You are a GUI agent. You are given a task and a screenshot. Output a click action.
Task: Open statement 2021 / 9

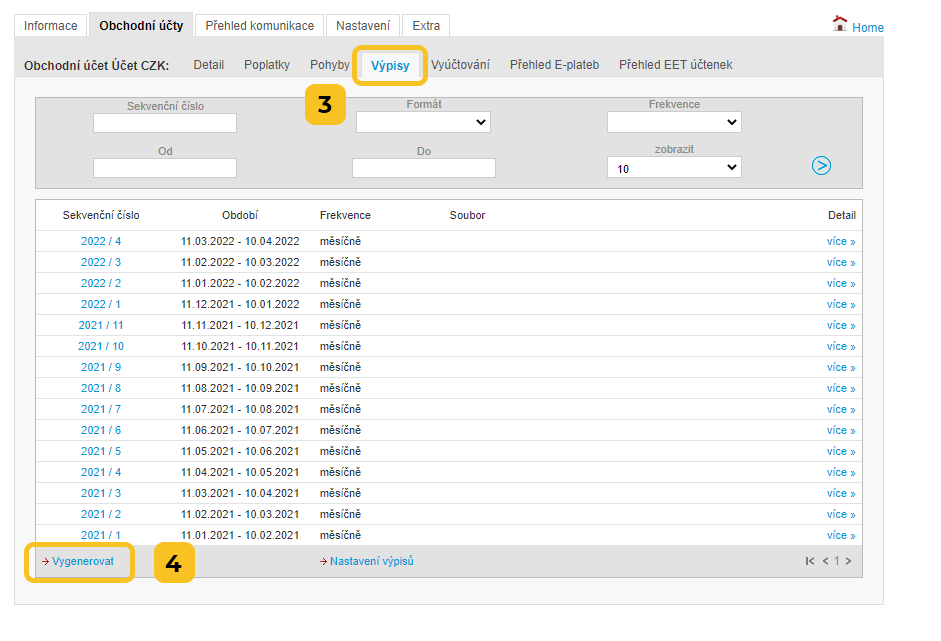pyautogui.click(x=101, y=367)
